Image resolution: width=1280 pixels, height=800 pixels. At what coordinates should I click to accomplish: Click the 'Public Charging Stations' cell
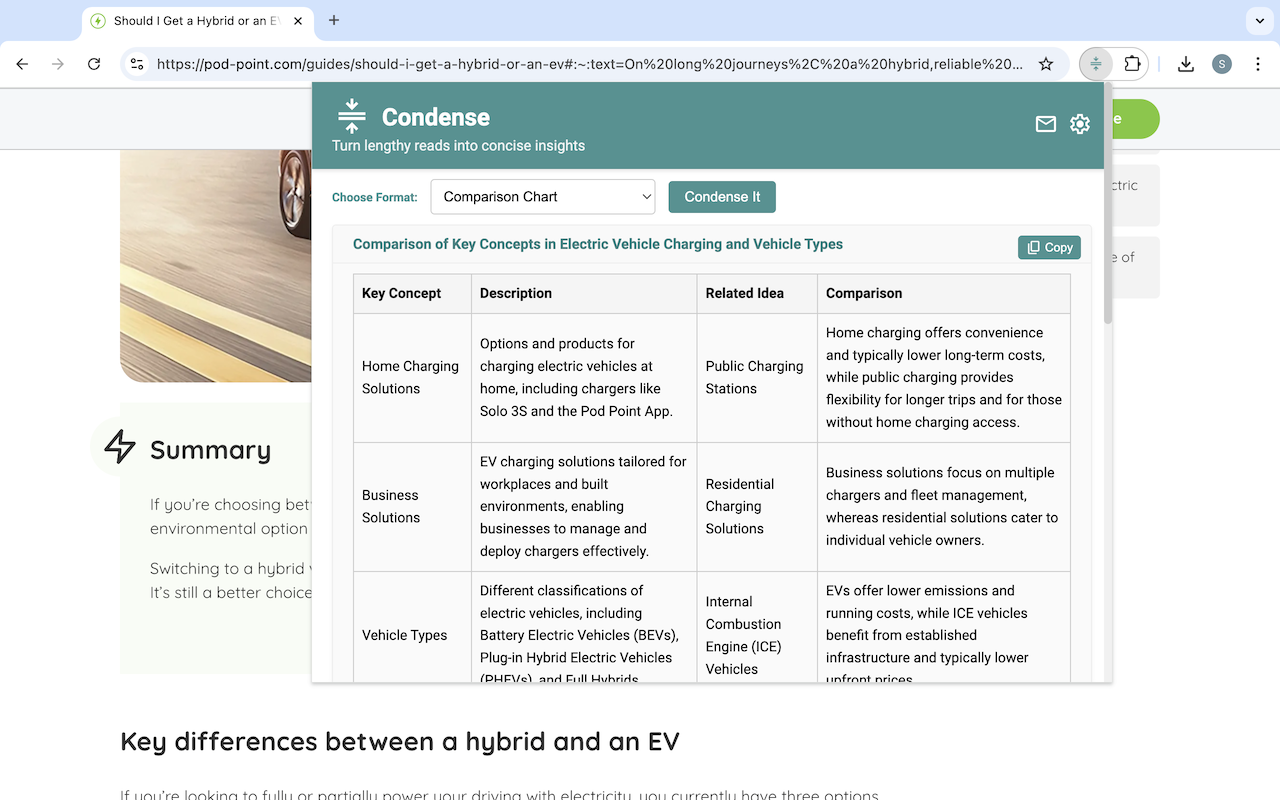click(757, 378)
